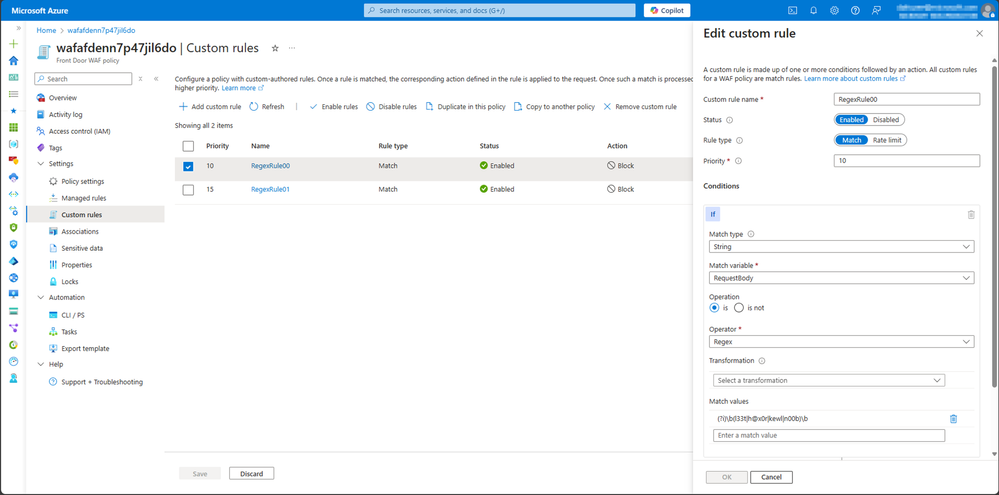Image resolution: width=999 pixels, height=495 pixels.
Task: Collapse the resource menu with double chevron
Action: 156,79
